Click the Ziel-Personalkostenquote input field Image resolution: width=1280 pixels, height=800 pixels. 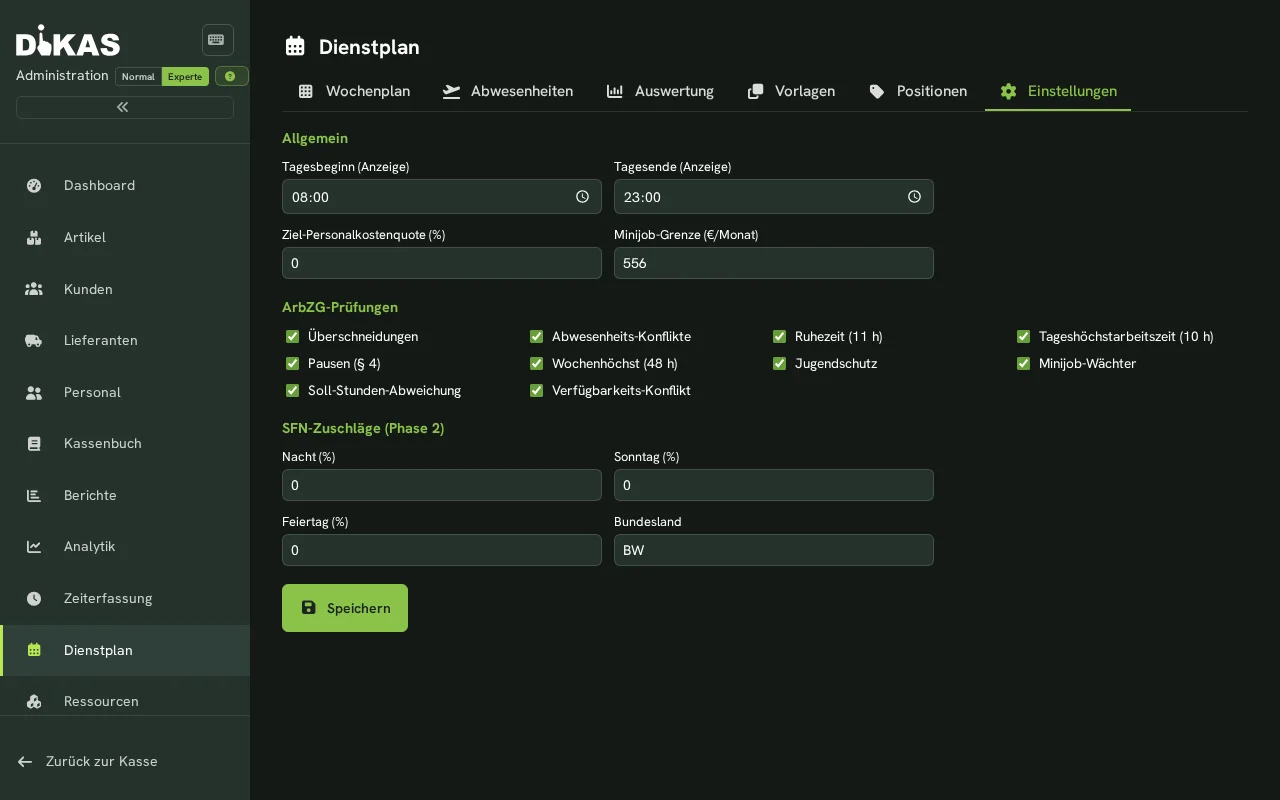[442, 263]
